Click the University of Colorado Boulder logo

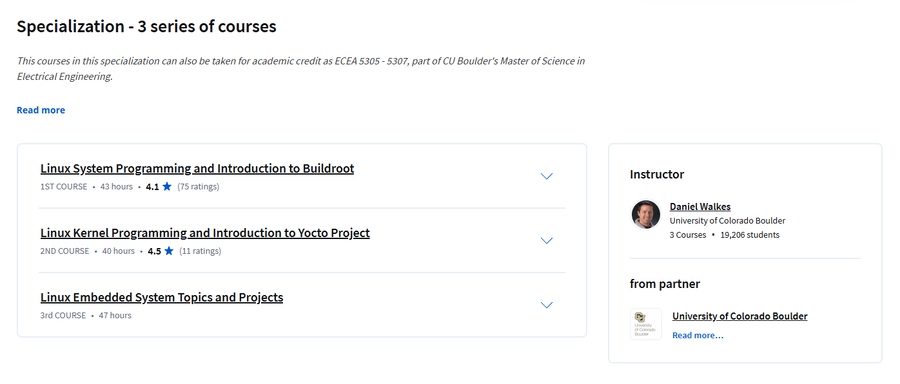point(646,324)
